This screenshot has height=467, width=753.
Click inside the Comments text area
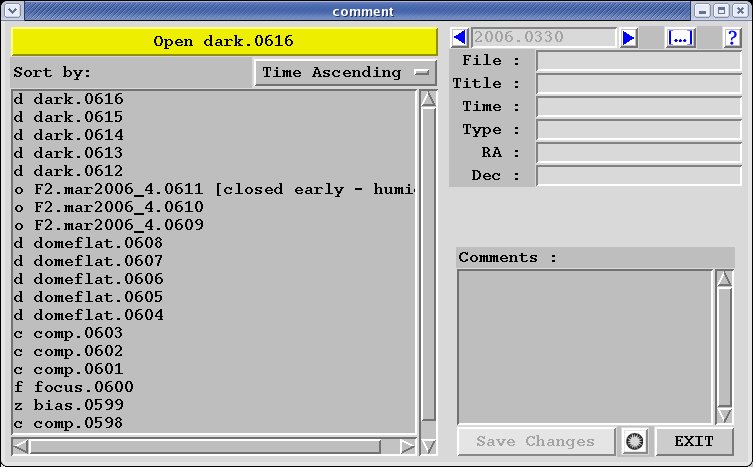(x=585, y=346)
